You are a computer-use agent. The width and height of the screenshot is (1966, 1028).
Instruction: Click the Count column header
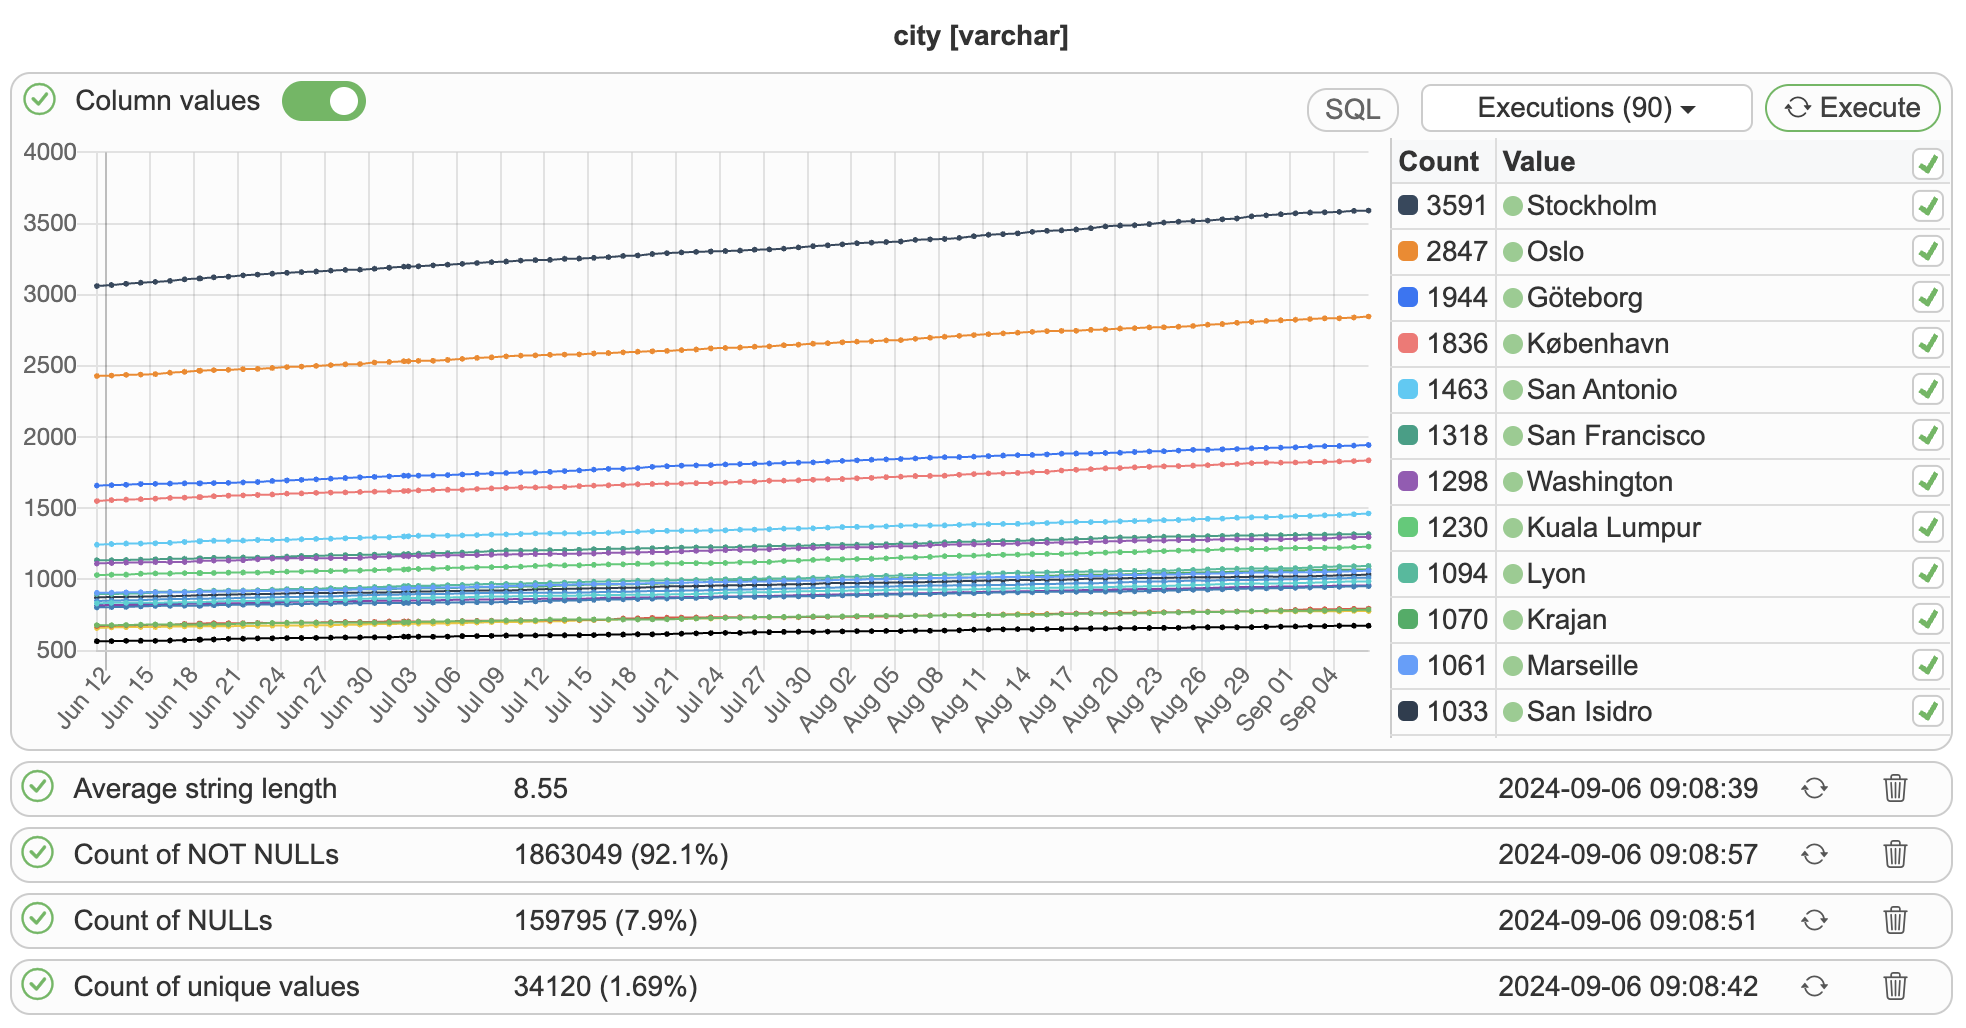[x=1438, y=162]
